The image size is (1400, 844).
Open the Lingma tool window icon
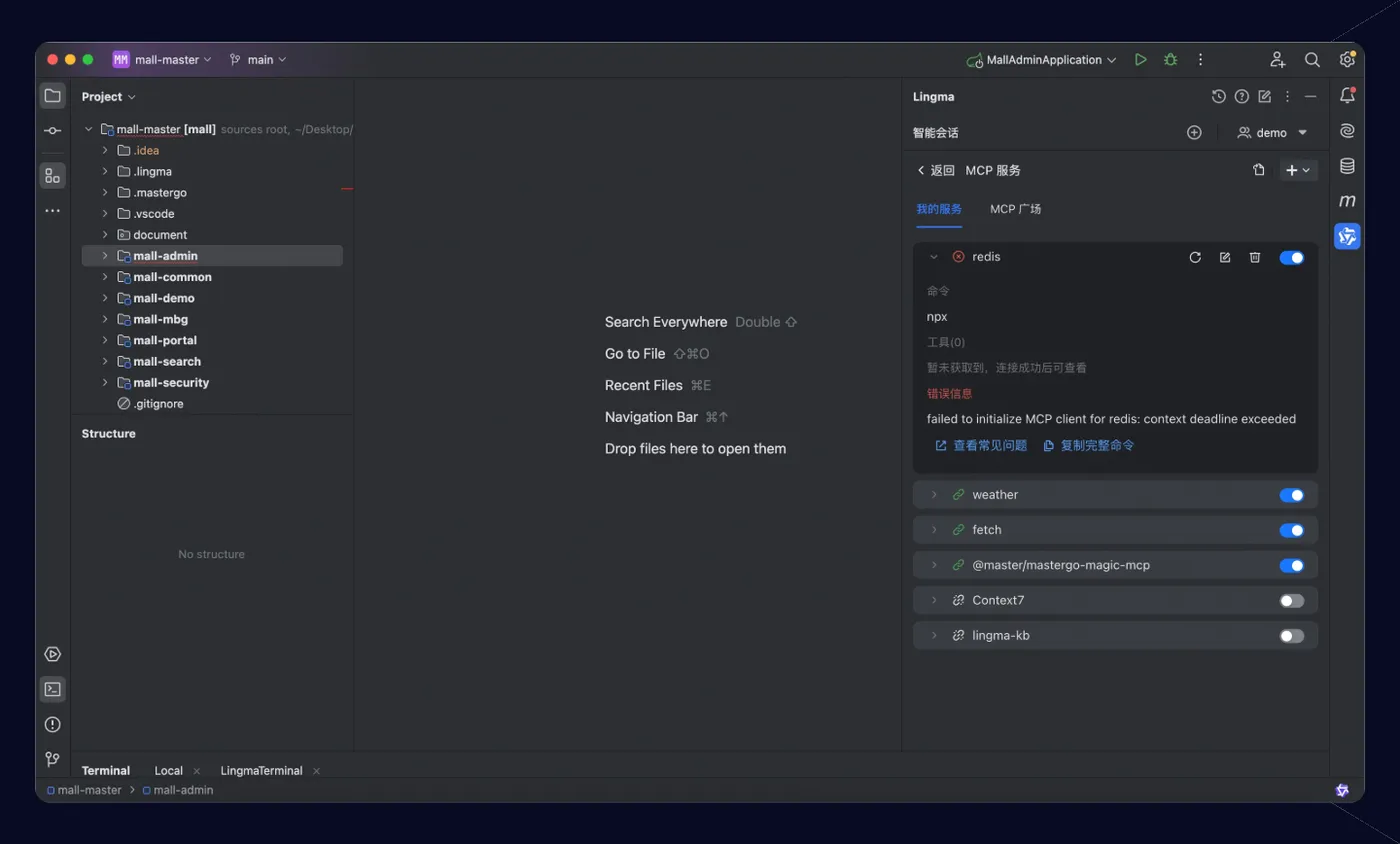coord(1347,236)
